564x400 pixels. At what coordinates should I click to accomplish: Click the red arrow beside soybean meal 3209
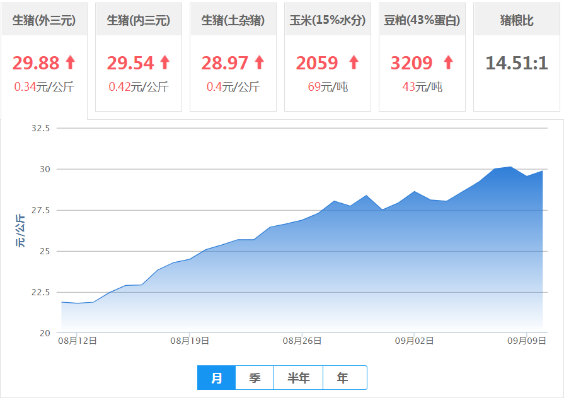coord(448,62)
